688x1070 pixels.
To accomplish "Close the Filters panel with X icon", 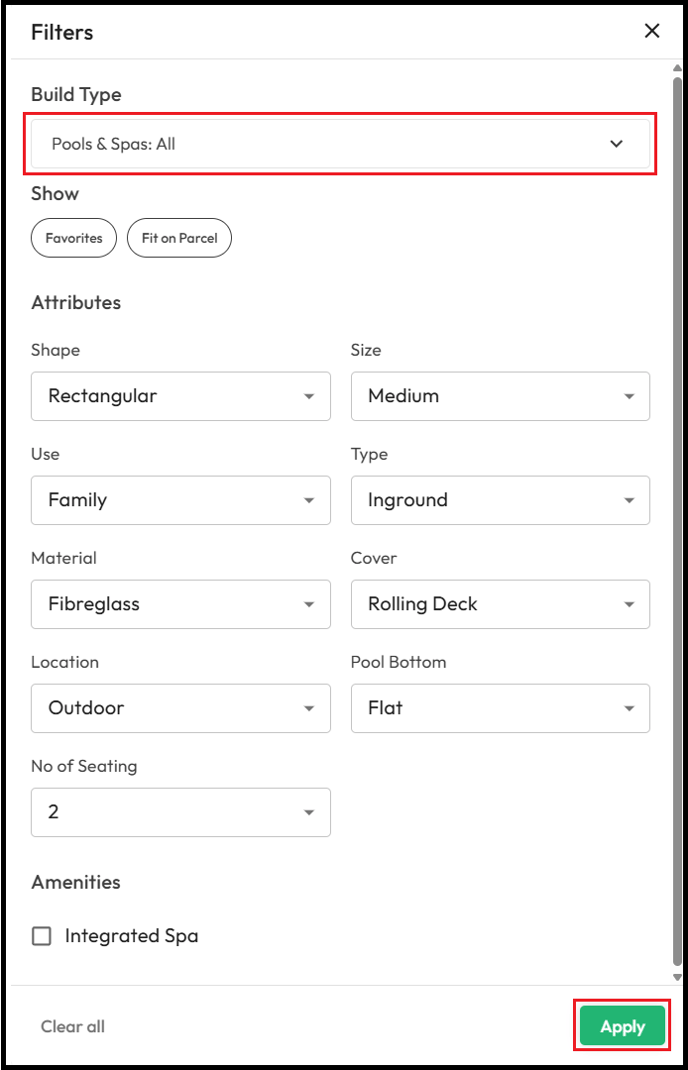I will tap(652, 31).
